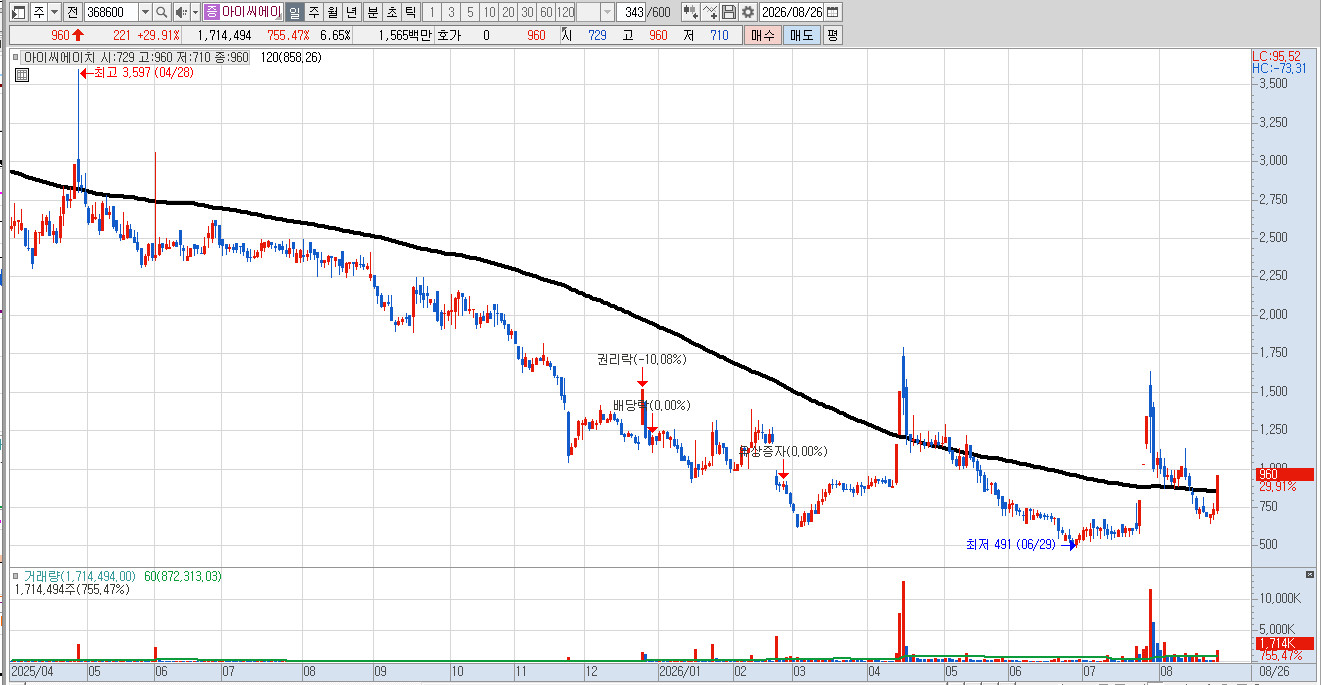1321x685 pixels.
Task: Toggle small square before 거래량 panel title
Action: click(x=16, y=577)
